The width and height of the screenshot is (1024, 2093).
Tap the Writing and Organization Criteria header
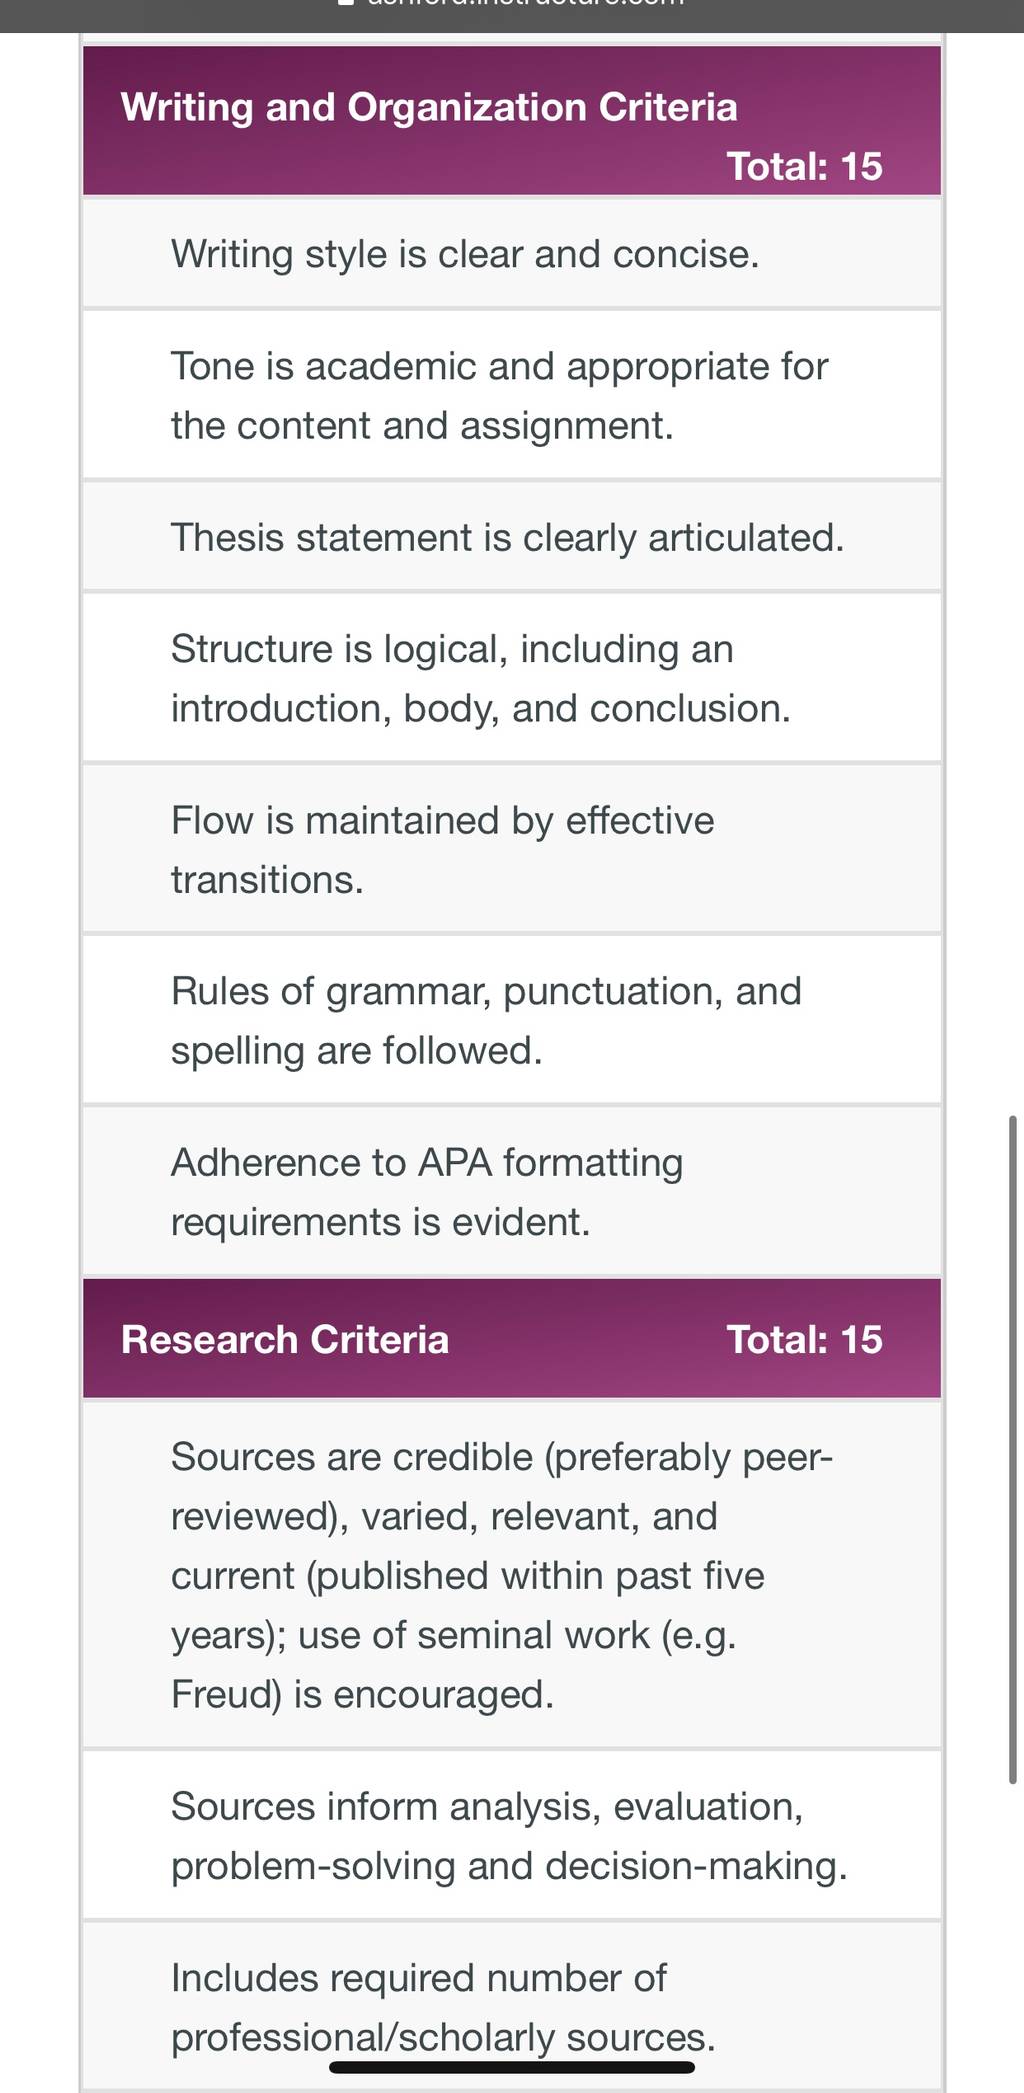(x=512, y=120)
